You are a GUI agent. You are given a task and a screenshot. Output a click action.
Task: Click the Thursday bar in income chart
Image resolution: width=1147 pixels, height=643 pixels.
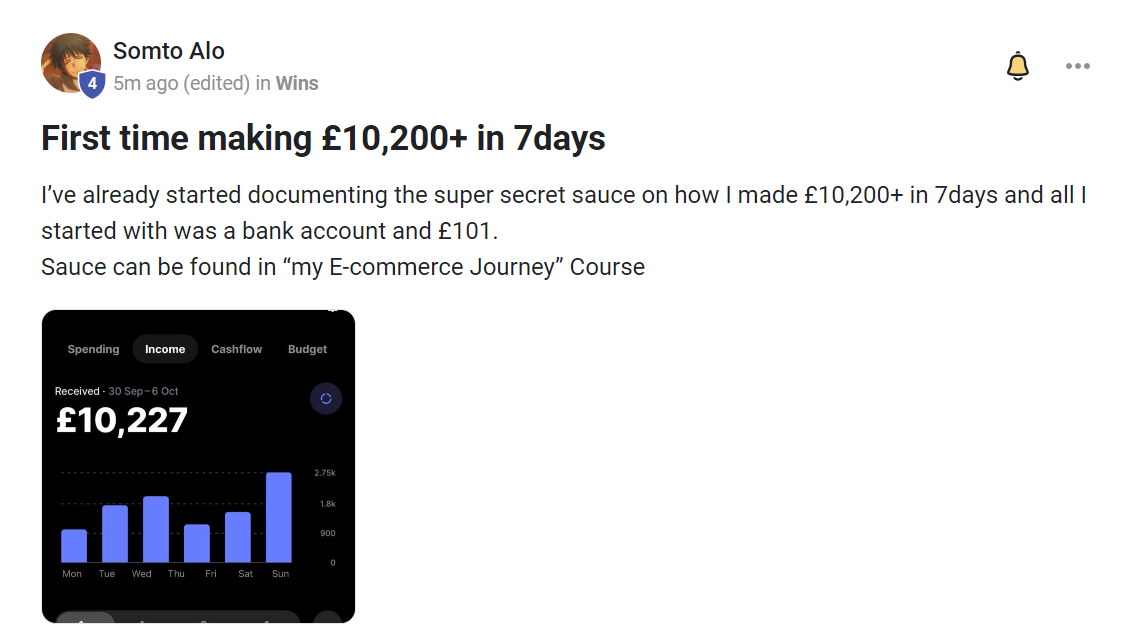click(197, 544)
